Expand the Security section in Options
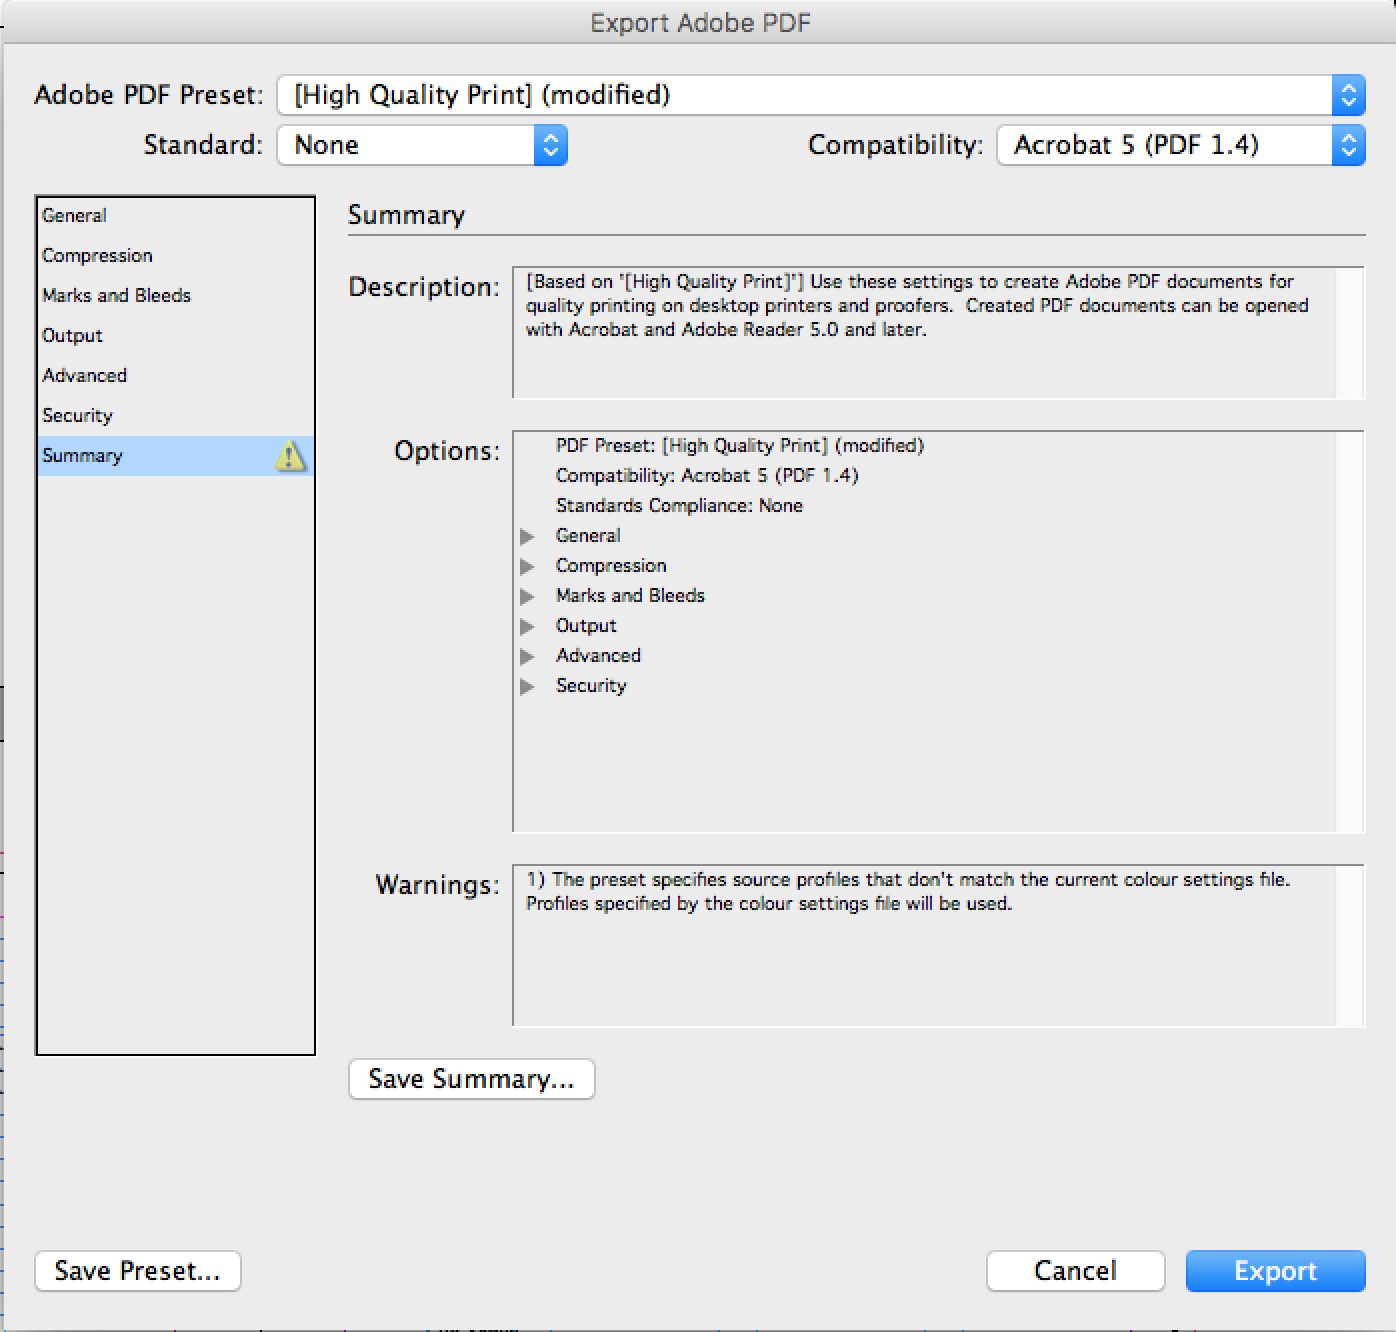 pyautogui.click(x=527, y=687)
